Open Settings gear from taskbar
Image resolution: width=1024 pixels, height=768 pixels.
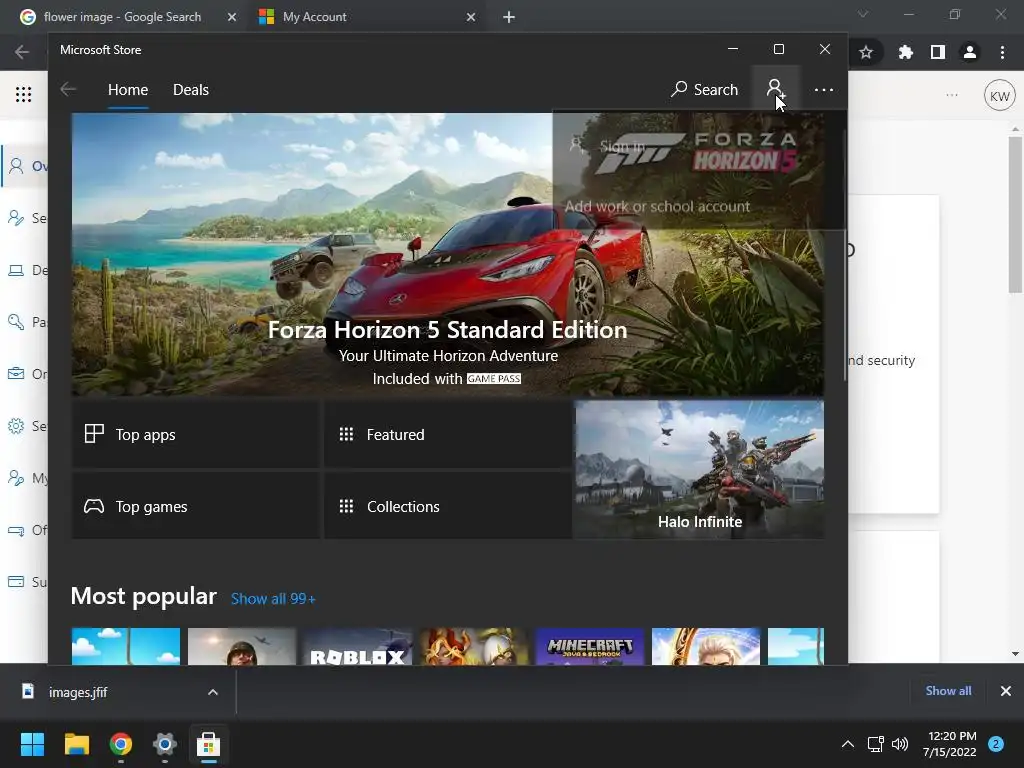tap(165, 744)
